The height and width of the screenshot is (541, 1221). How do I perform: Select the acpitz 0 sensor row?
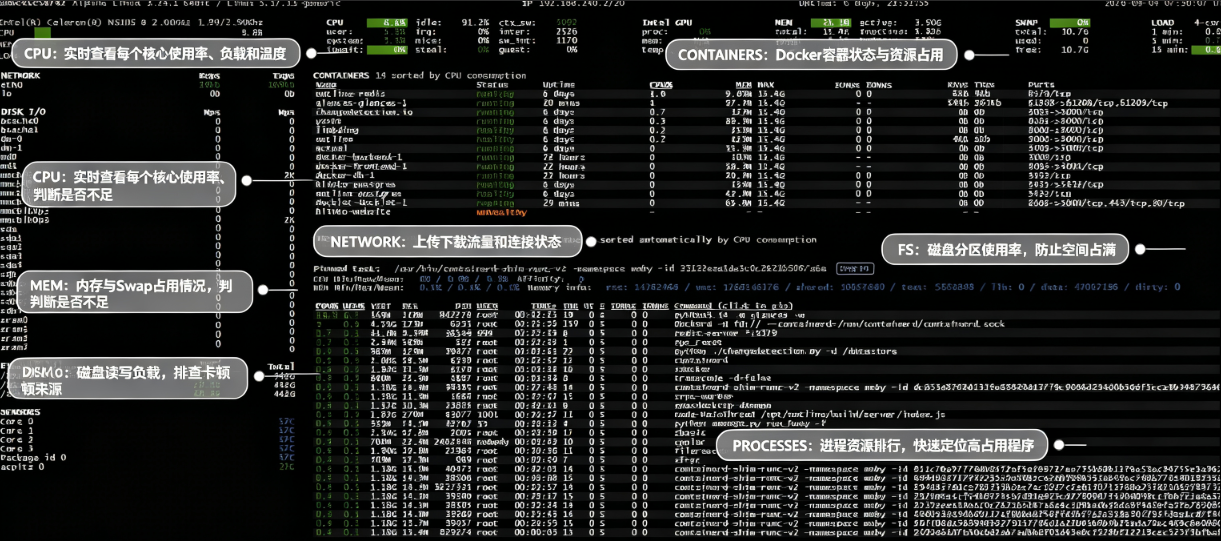[x=148, y=466]
